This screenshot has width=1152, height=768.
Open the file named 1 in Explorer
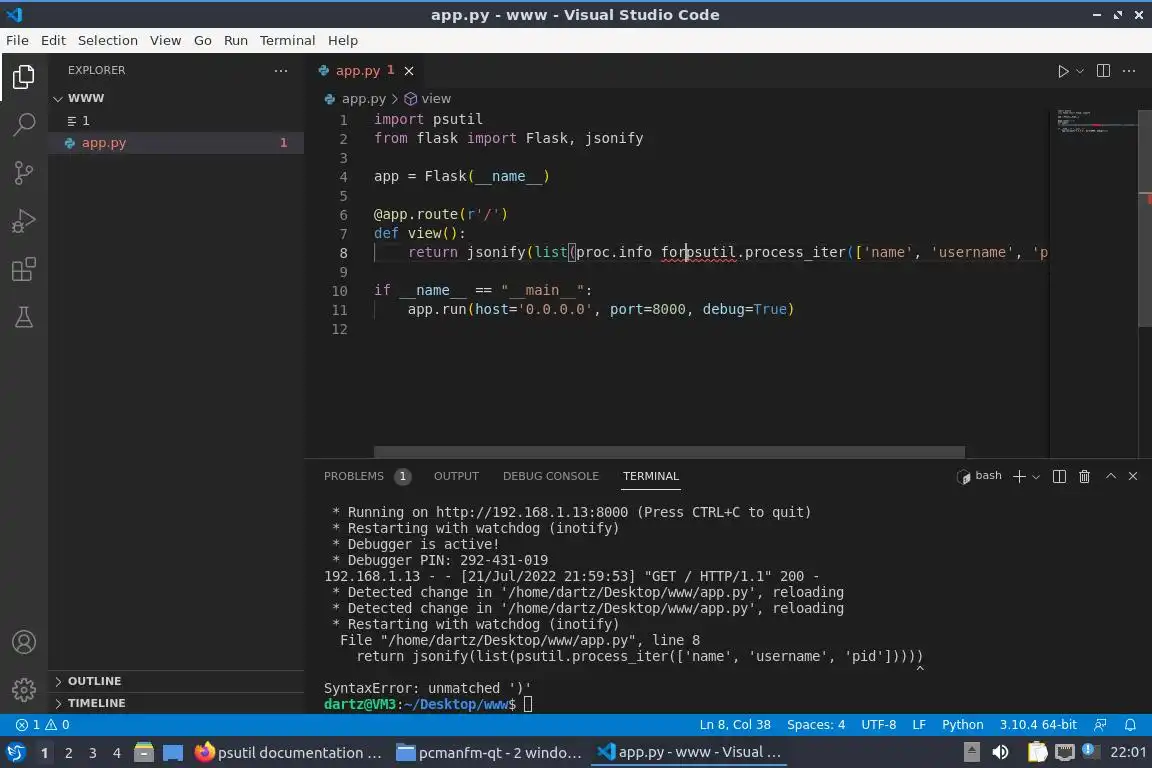[176, 121]
